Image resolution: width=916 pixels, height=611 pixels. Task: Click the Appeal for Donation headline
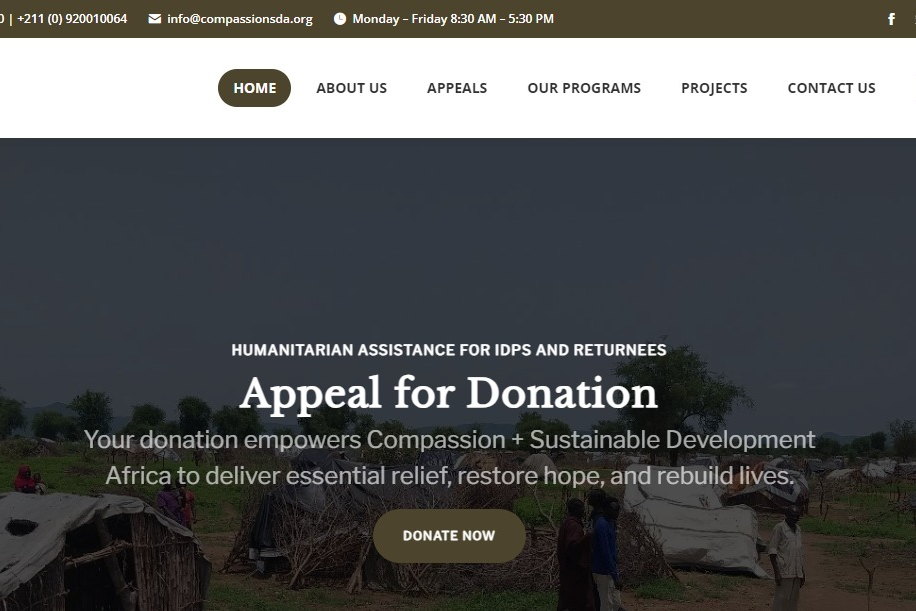[x=449, y=393]
